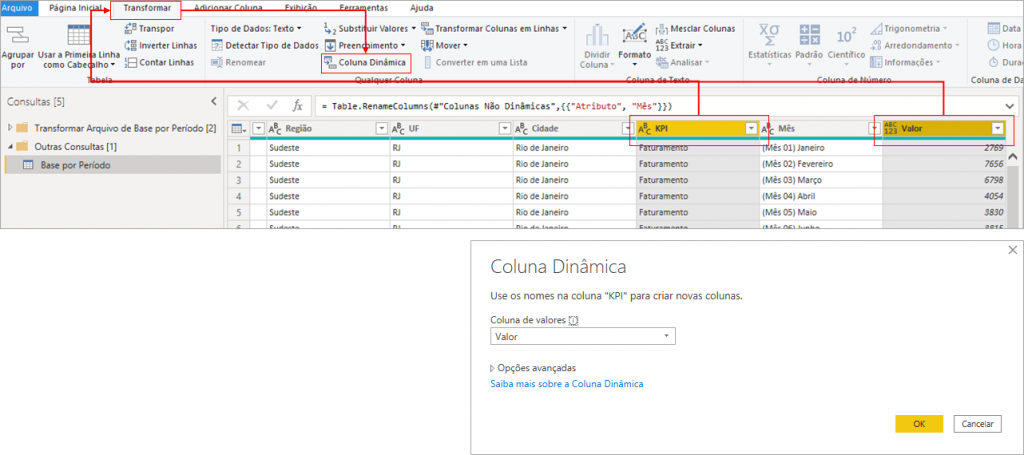Switch to the Ferramentas tab
The height and width of the screenshot is (455, 1024).
click(363, 8)
